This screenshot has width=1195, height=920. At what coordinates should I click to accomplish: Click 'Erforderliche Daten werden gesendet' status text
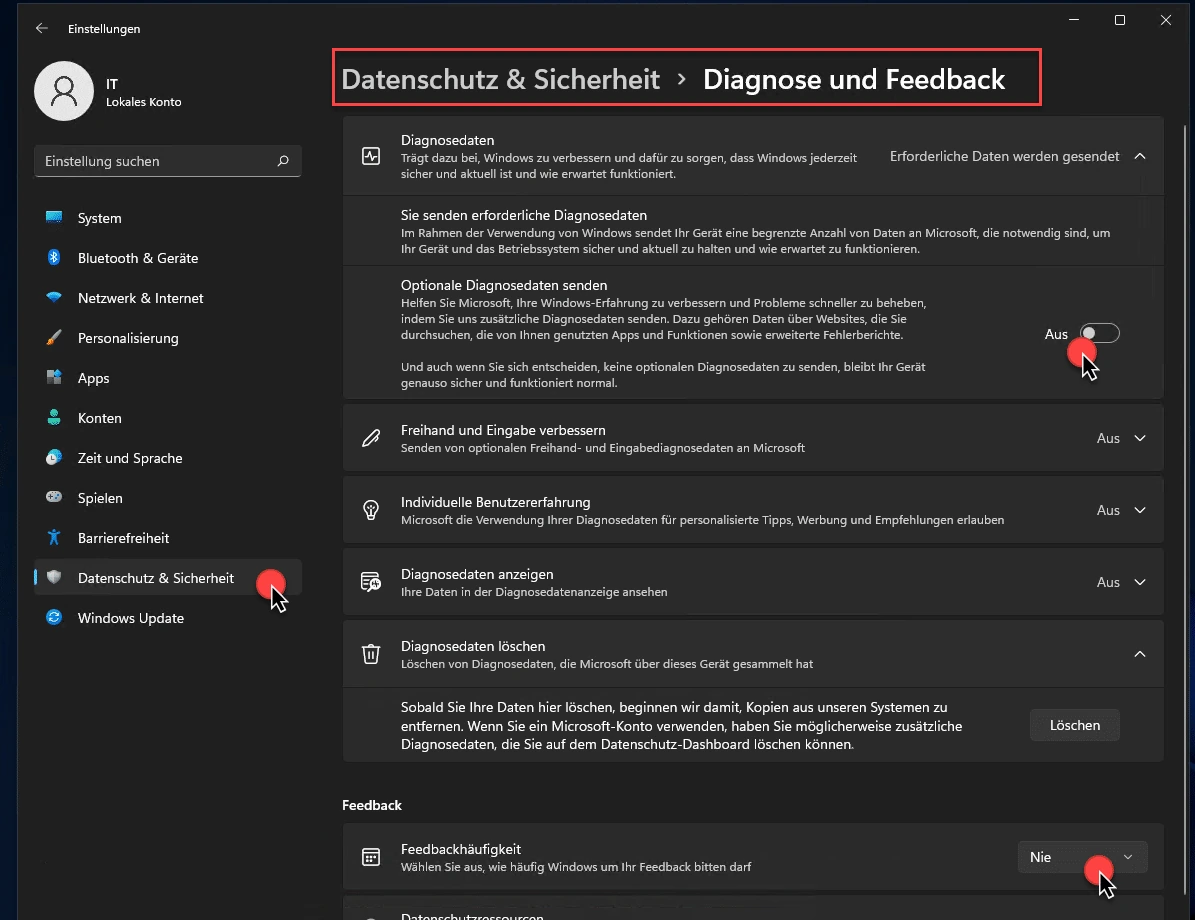click(1004, 156)
